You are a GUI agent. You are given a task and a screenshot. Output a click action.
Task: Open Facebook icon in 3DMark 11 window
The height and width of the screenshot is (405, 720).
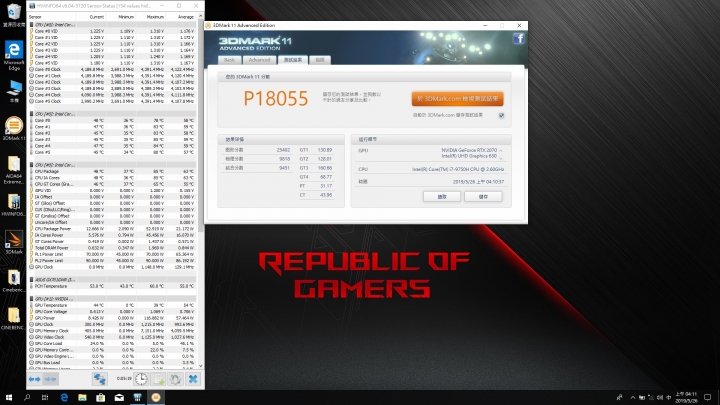pos(519,39)
